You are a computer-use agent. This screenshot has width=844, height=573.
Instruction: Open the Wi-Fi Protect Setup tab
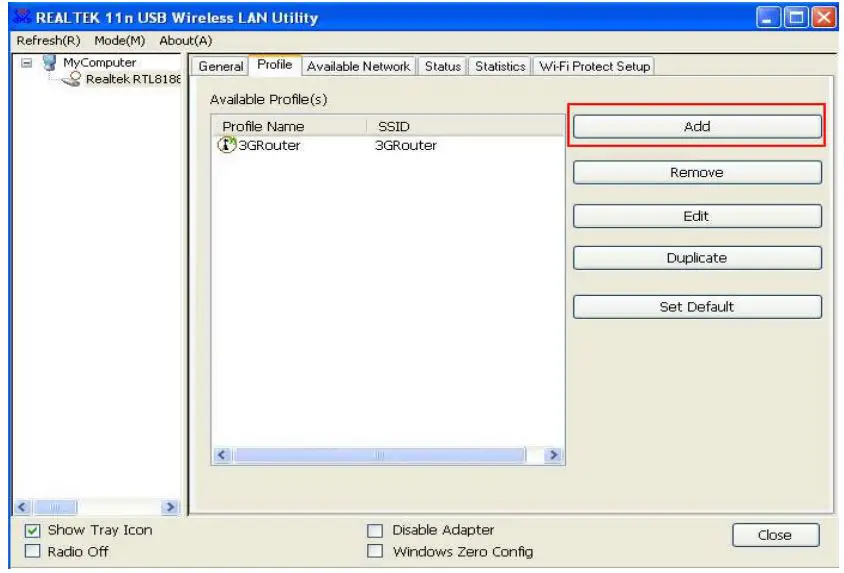click(594, 66)
